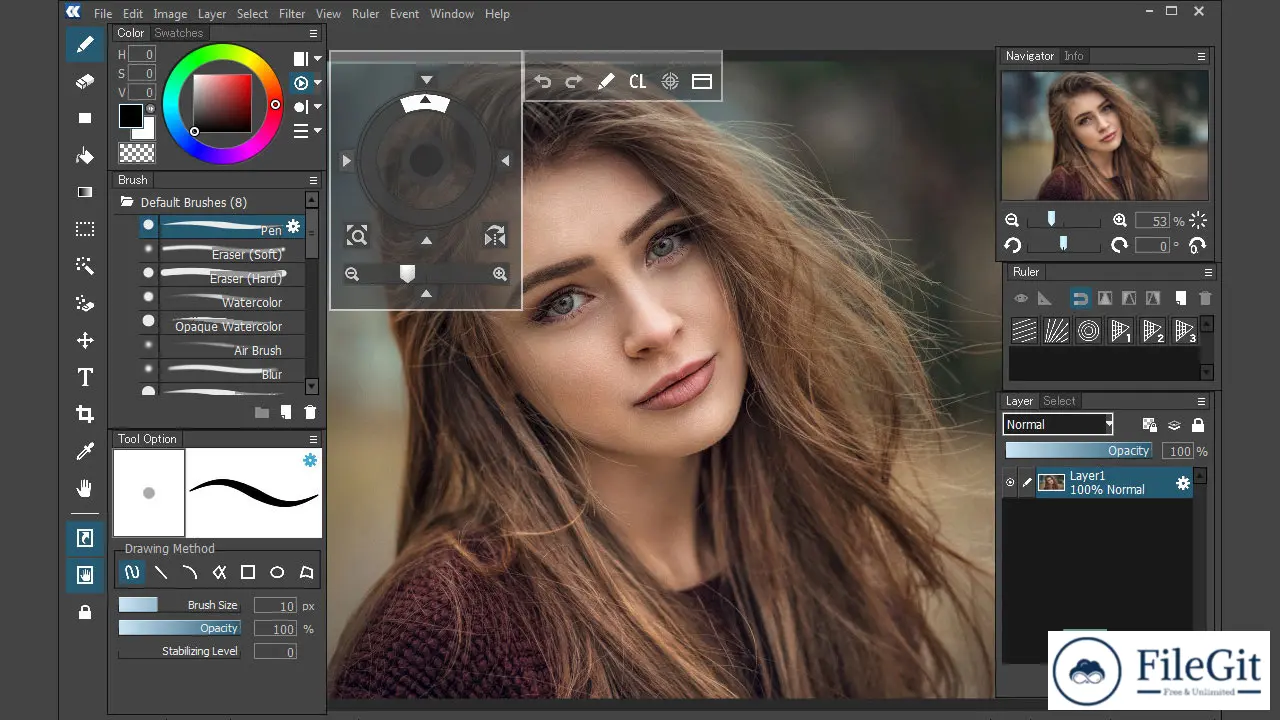
Task: Open the Window menu
Action: (452, 14)
